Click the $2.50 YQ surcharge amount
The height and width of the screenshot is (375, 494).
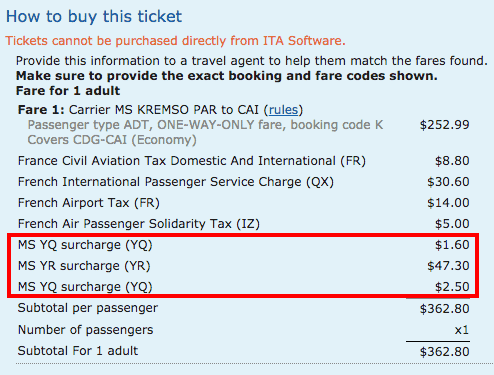point(452,287)
